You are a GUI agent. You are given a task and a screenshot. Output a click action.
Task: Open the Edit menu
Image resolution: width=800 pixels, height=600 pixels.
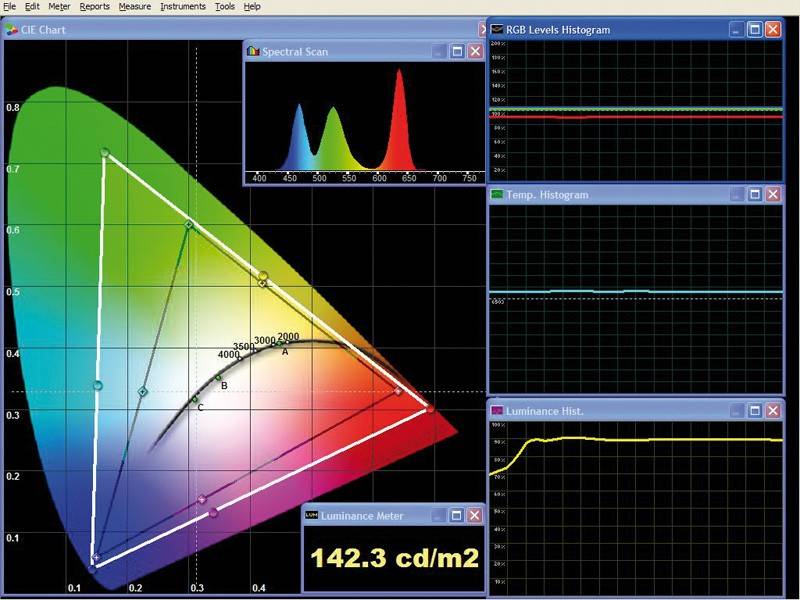[x=32, y=7]
